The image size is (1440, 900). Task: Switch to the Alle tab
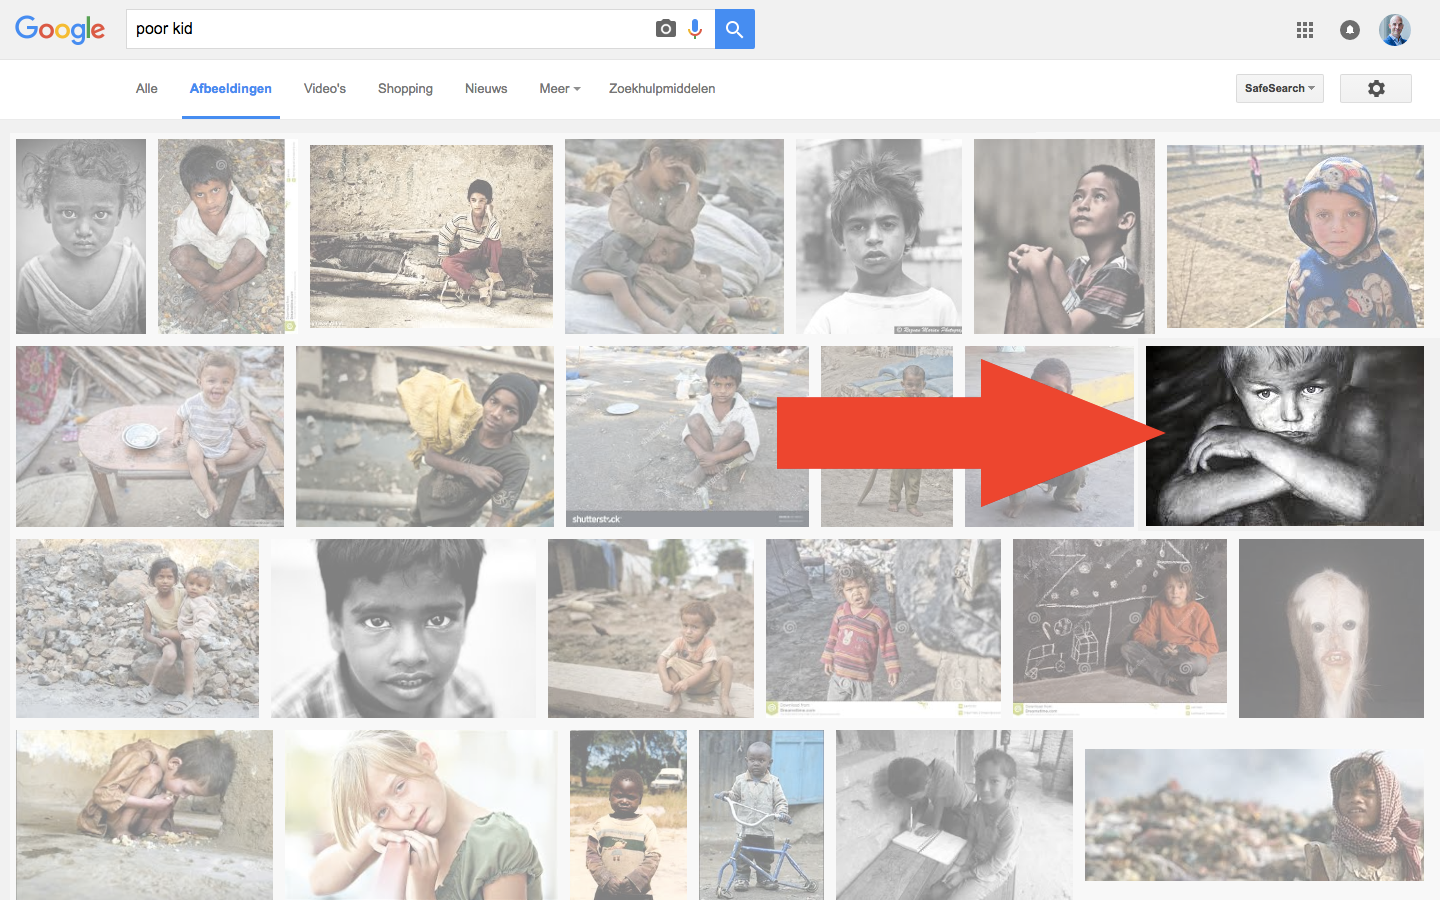pyautogui.click(x=147, y=88)
